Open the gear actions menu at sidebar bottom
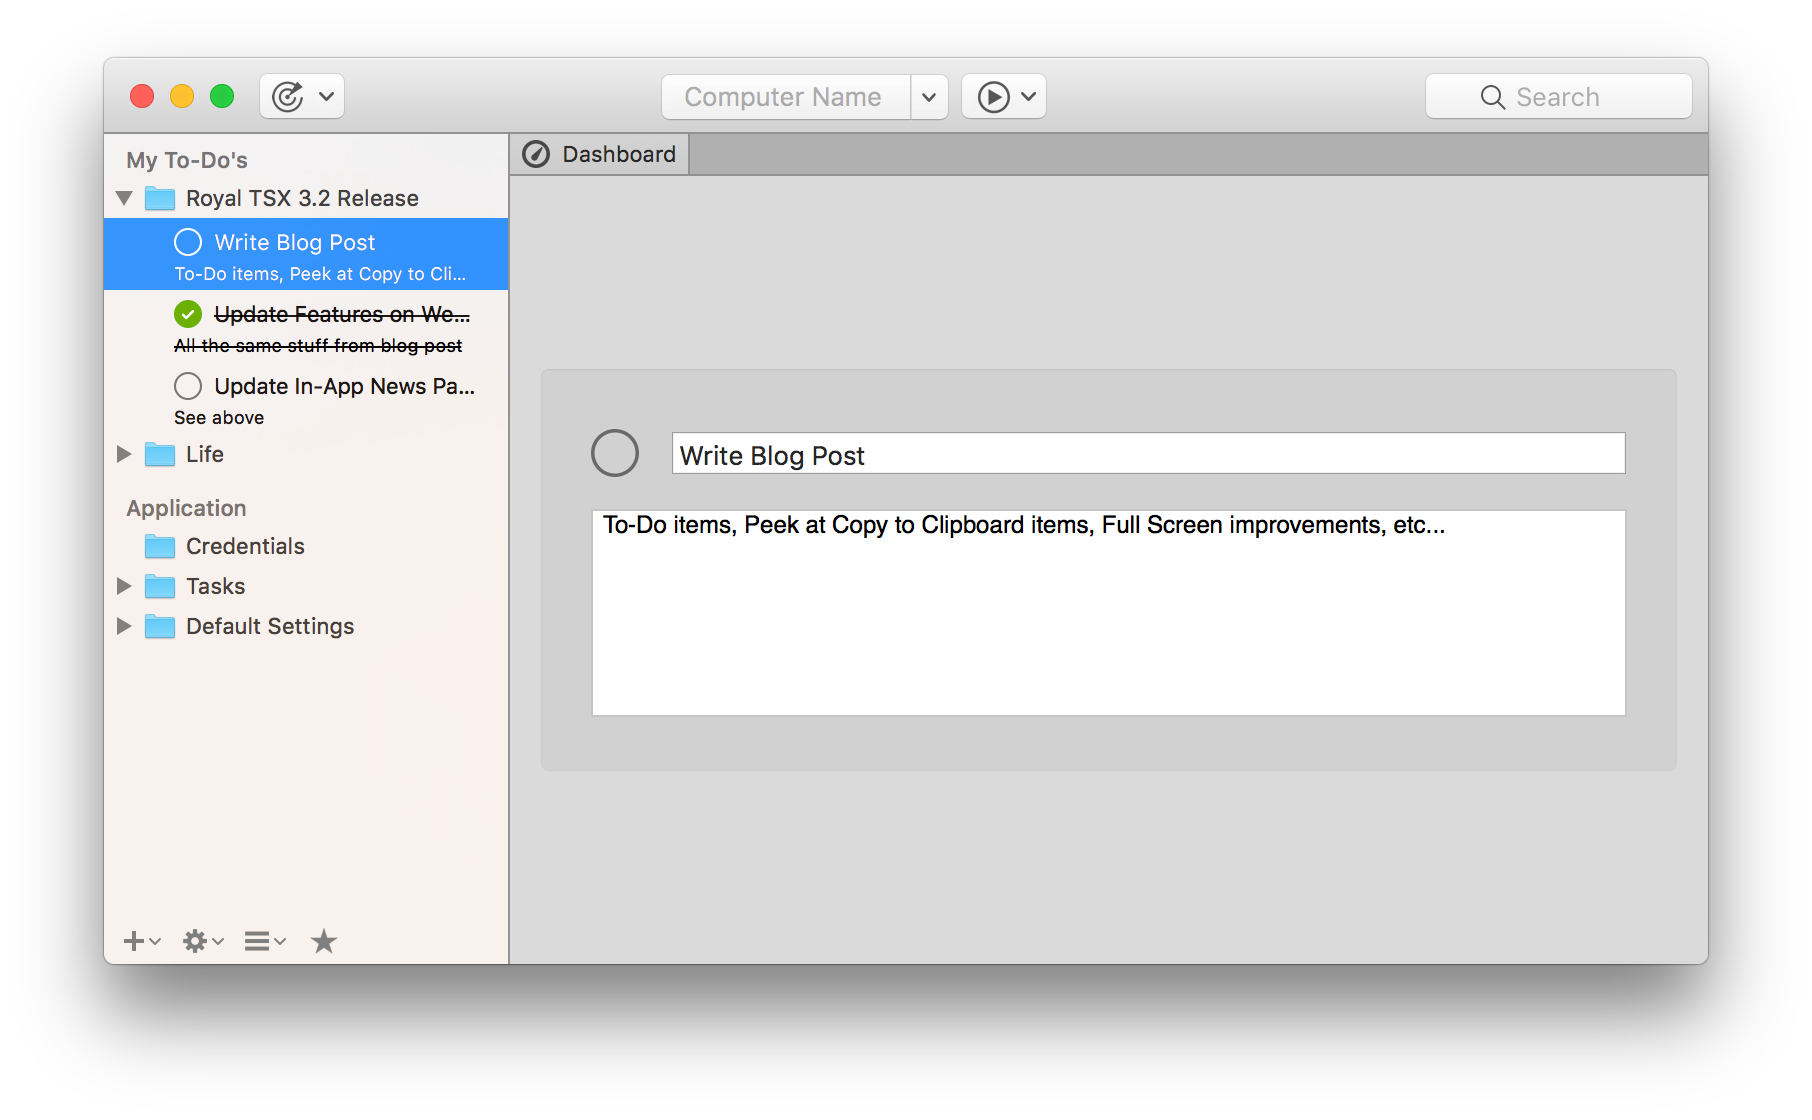The image size is (1812, 1120). point(203,941)
